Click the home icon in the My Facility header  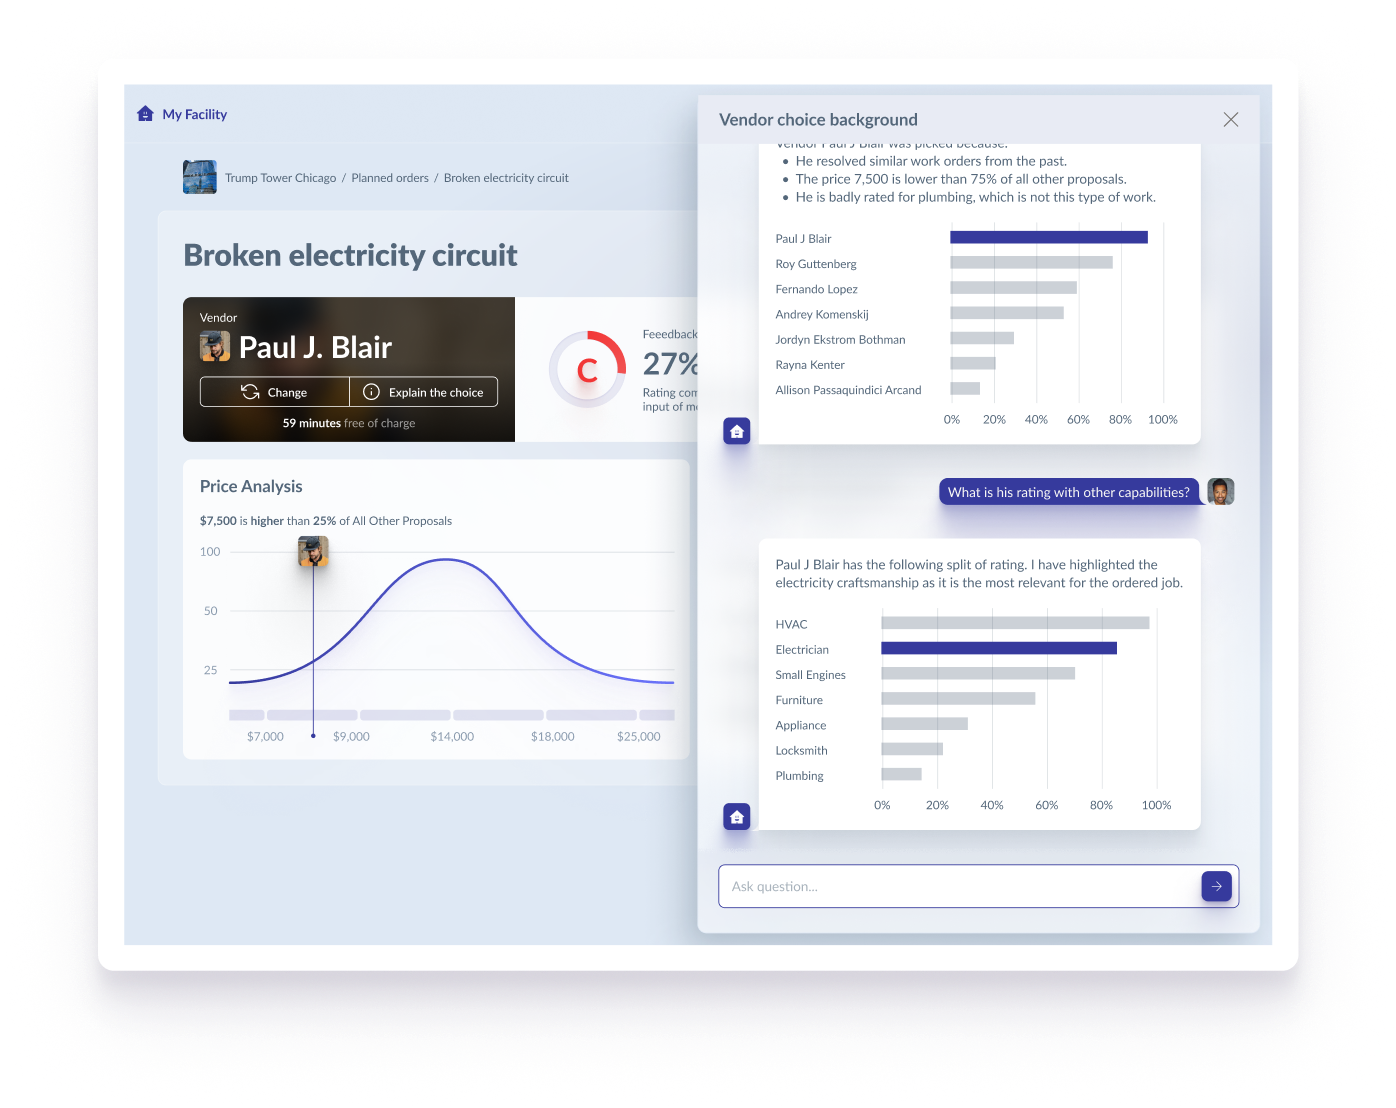coord(145,113)
